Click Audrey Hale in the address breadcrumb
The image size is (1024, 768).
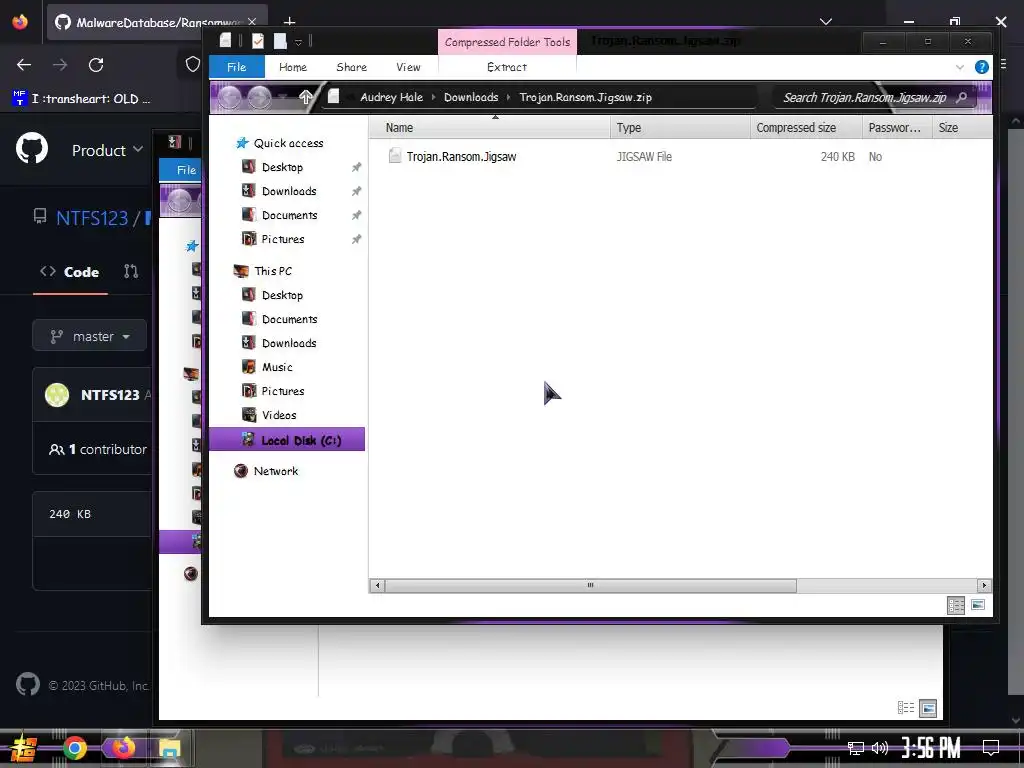(391, 97)
